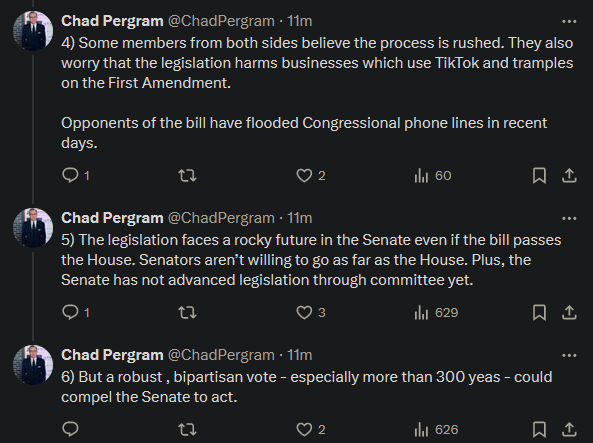
Task: Like the tweet with 3 likes
Action: click(x=310, y=312)
